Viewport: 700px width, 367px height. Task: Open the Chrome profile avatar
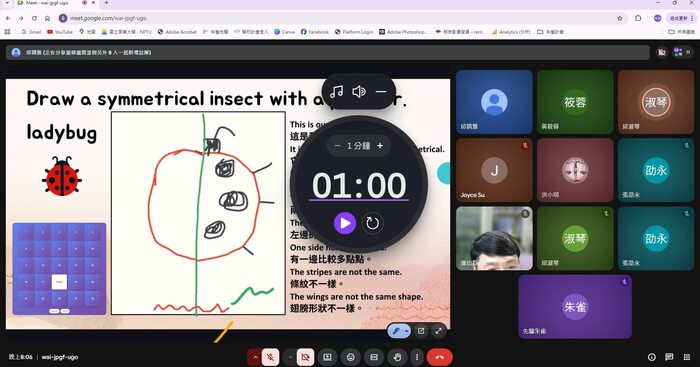tap(657, 18)
